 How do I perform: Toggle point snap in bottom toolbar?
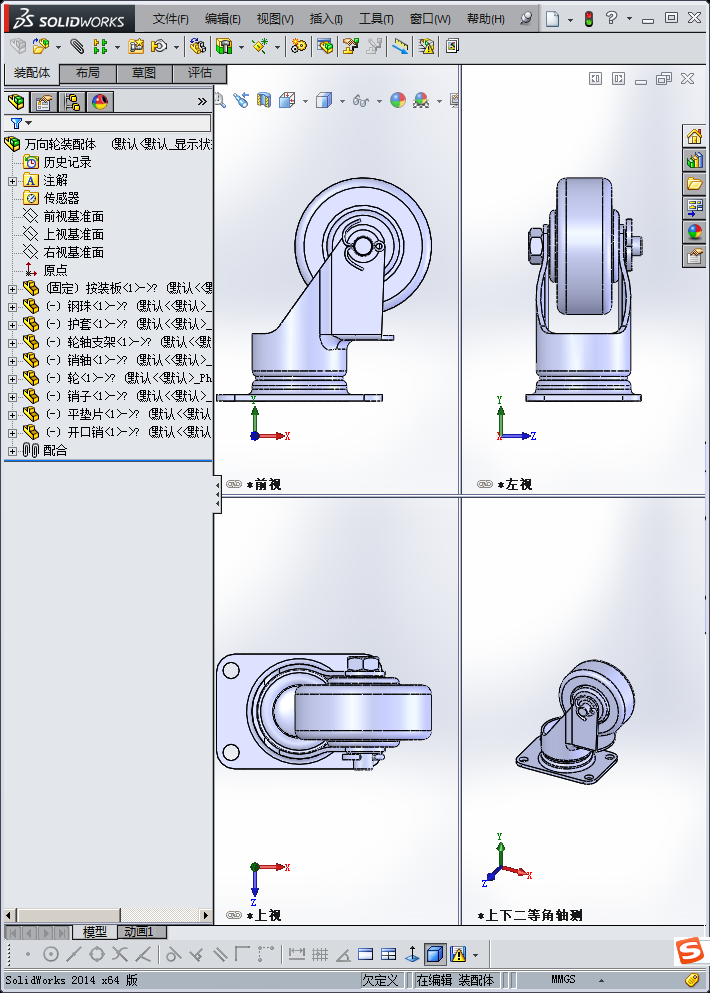[x=27, y=954]
